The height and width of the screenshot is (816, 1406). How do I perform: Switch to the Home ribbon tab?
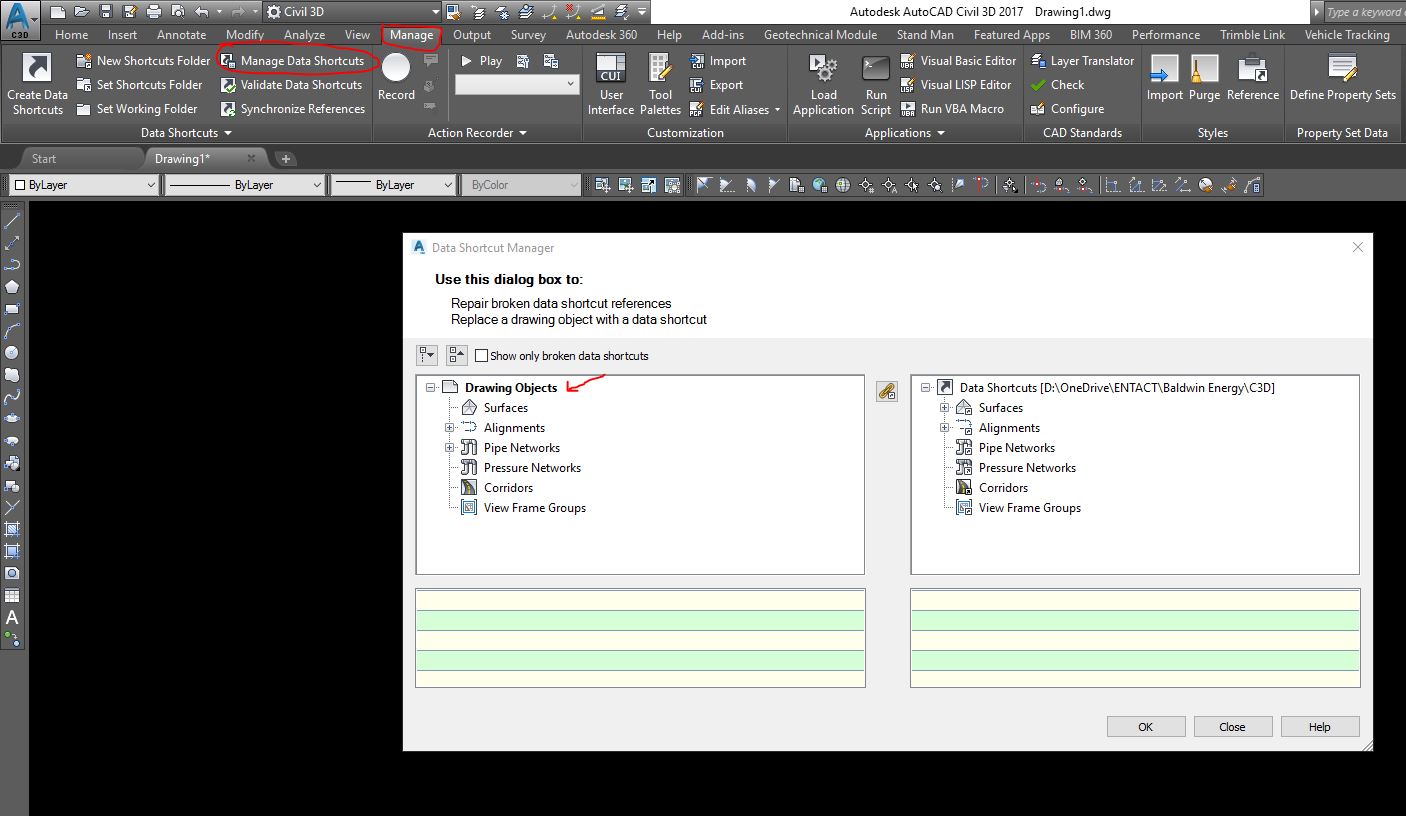click(x=71, y=34)
